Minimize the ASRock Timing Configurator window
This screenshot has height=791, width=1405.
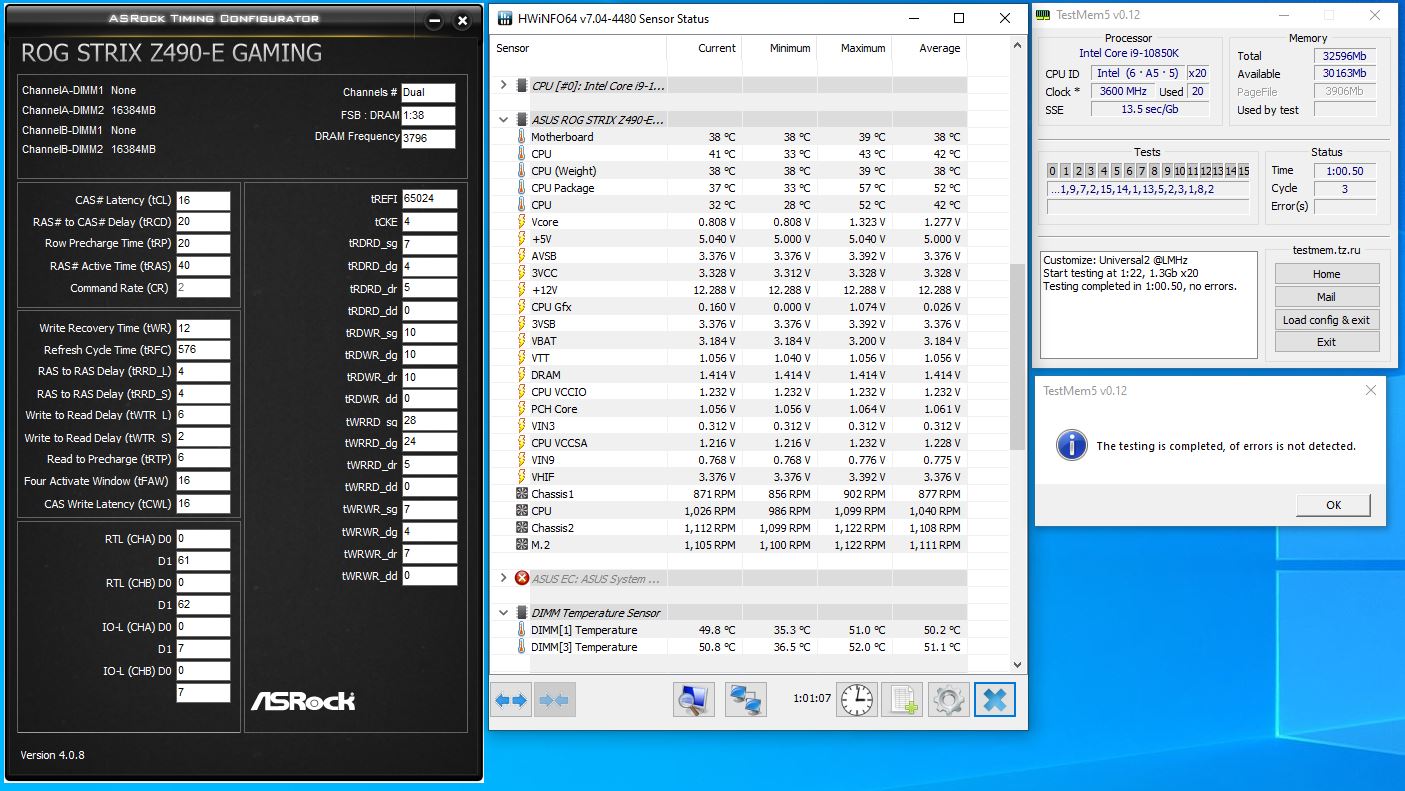[433, 20]
